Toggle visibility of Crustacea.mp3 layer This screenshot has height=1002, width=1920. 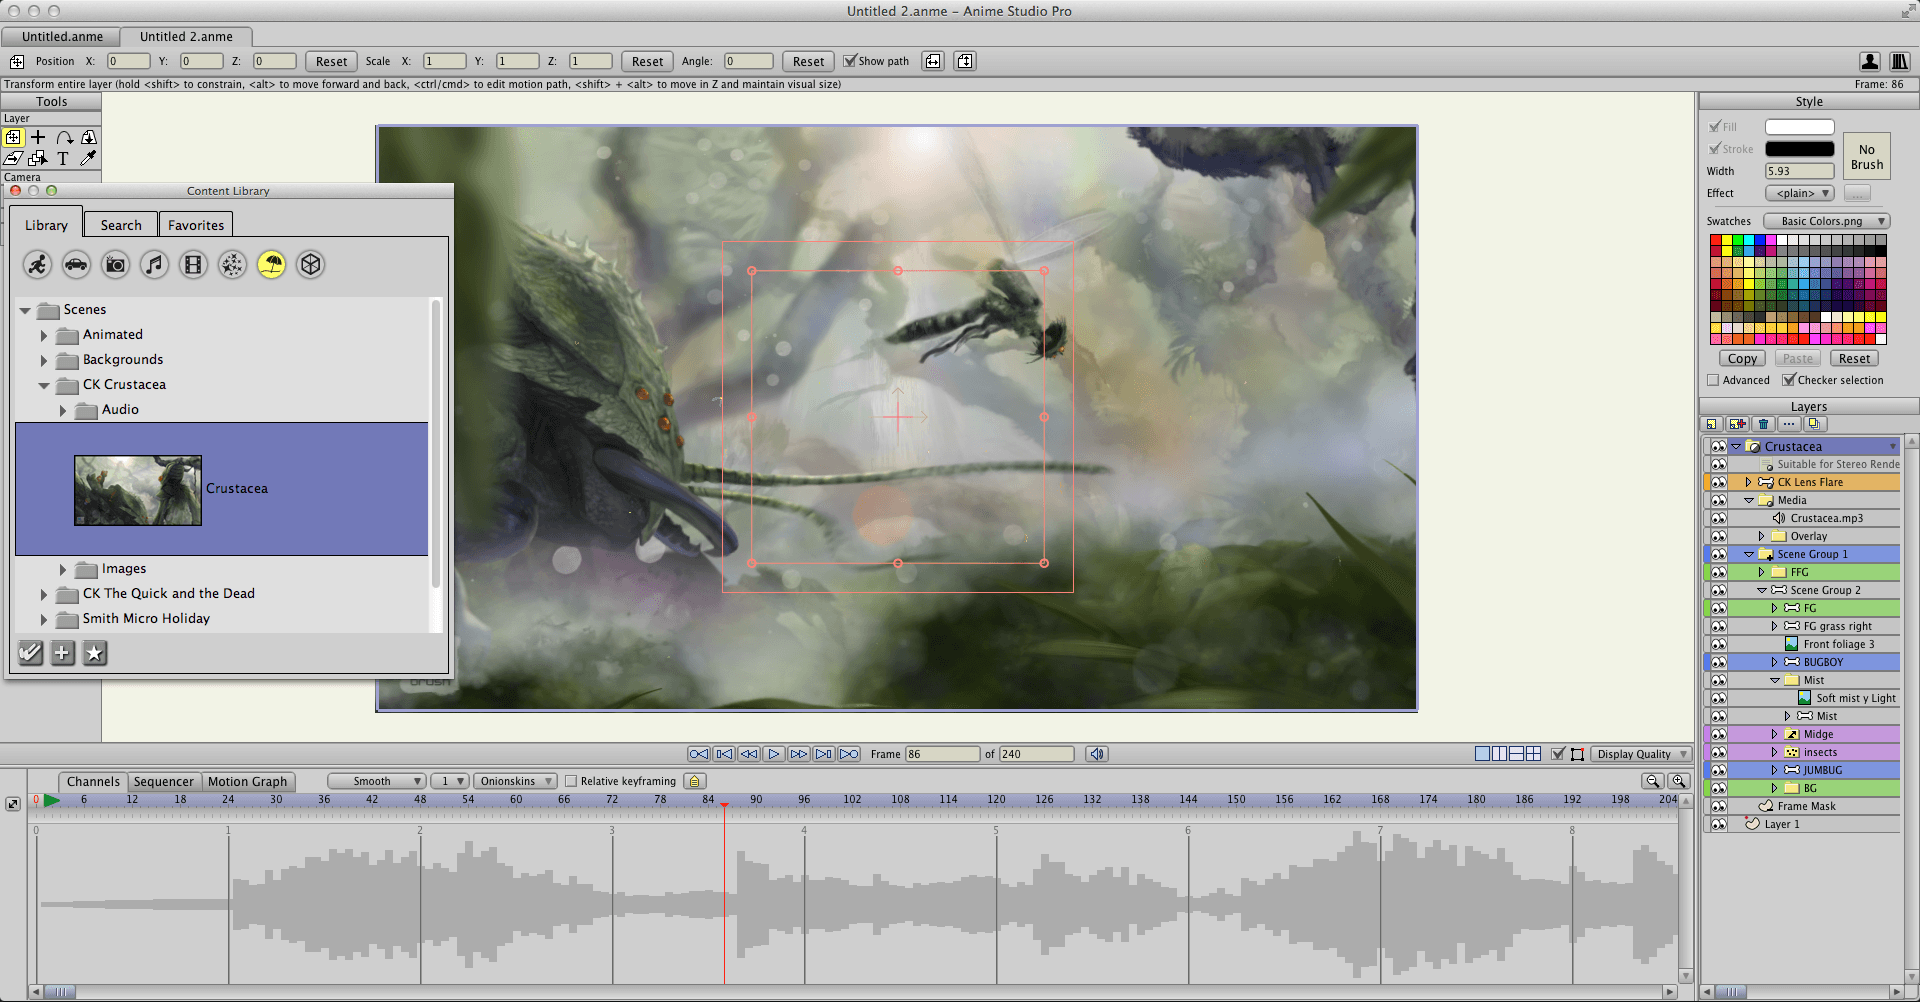[x=1718, y=518]
